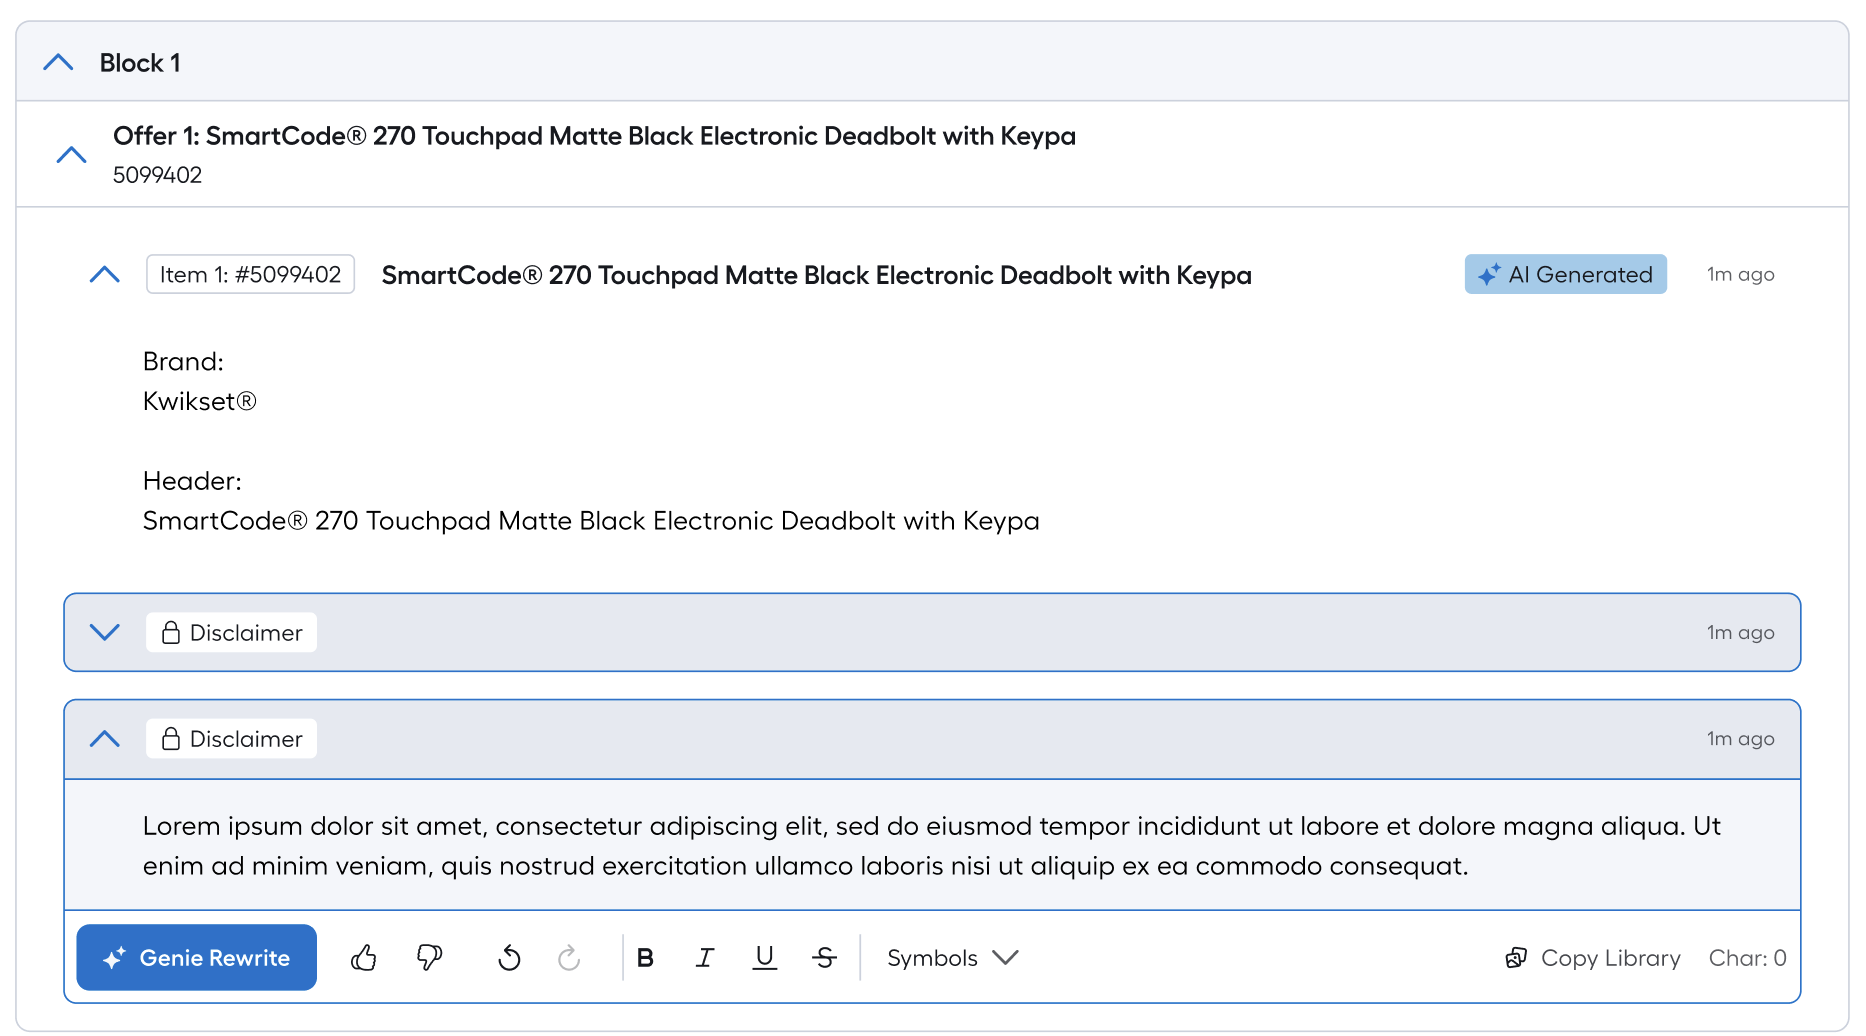1866x1036 pixels.
Task: Click 1m ago on collapsed Disclaimer
Action: [1740, 632]
